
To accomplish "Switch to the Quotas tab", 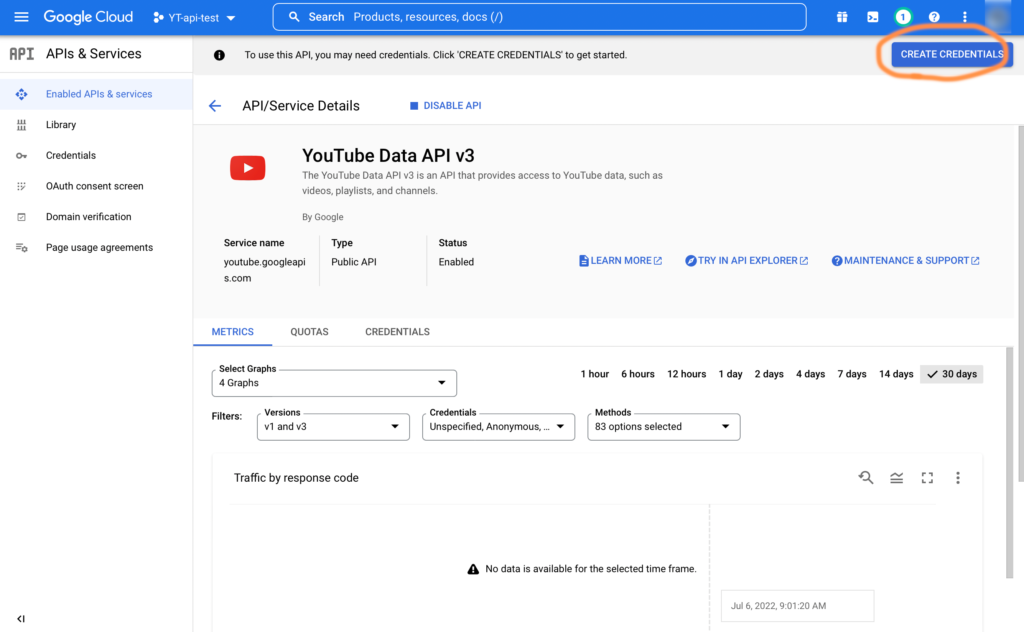I will tap(309, 332).
